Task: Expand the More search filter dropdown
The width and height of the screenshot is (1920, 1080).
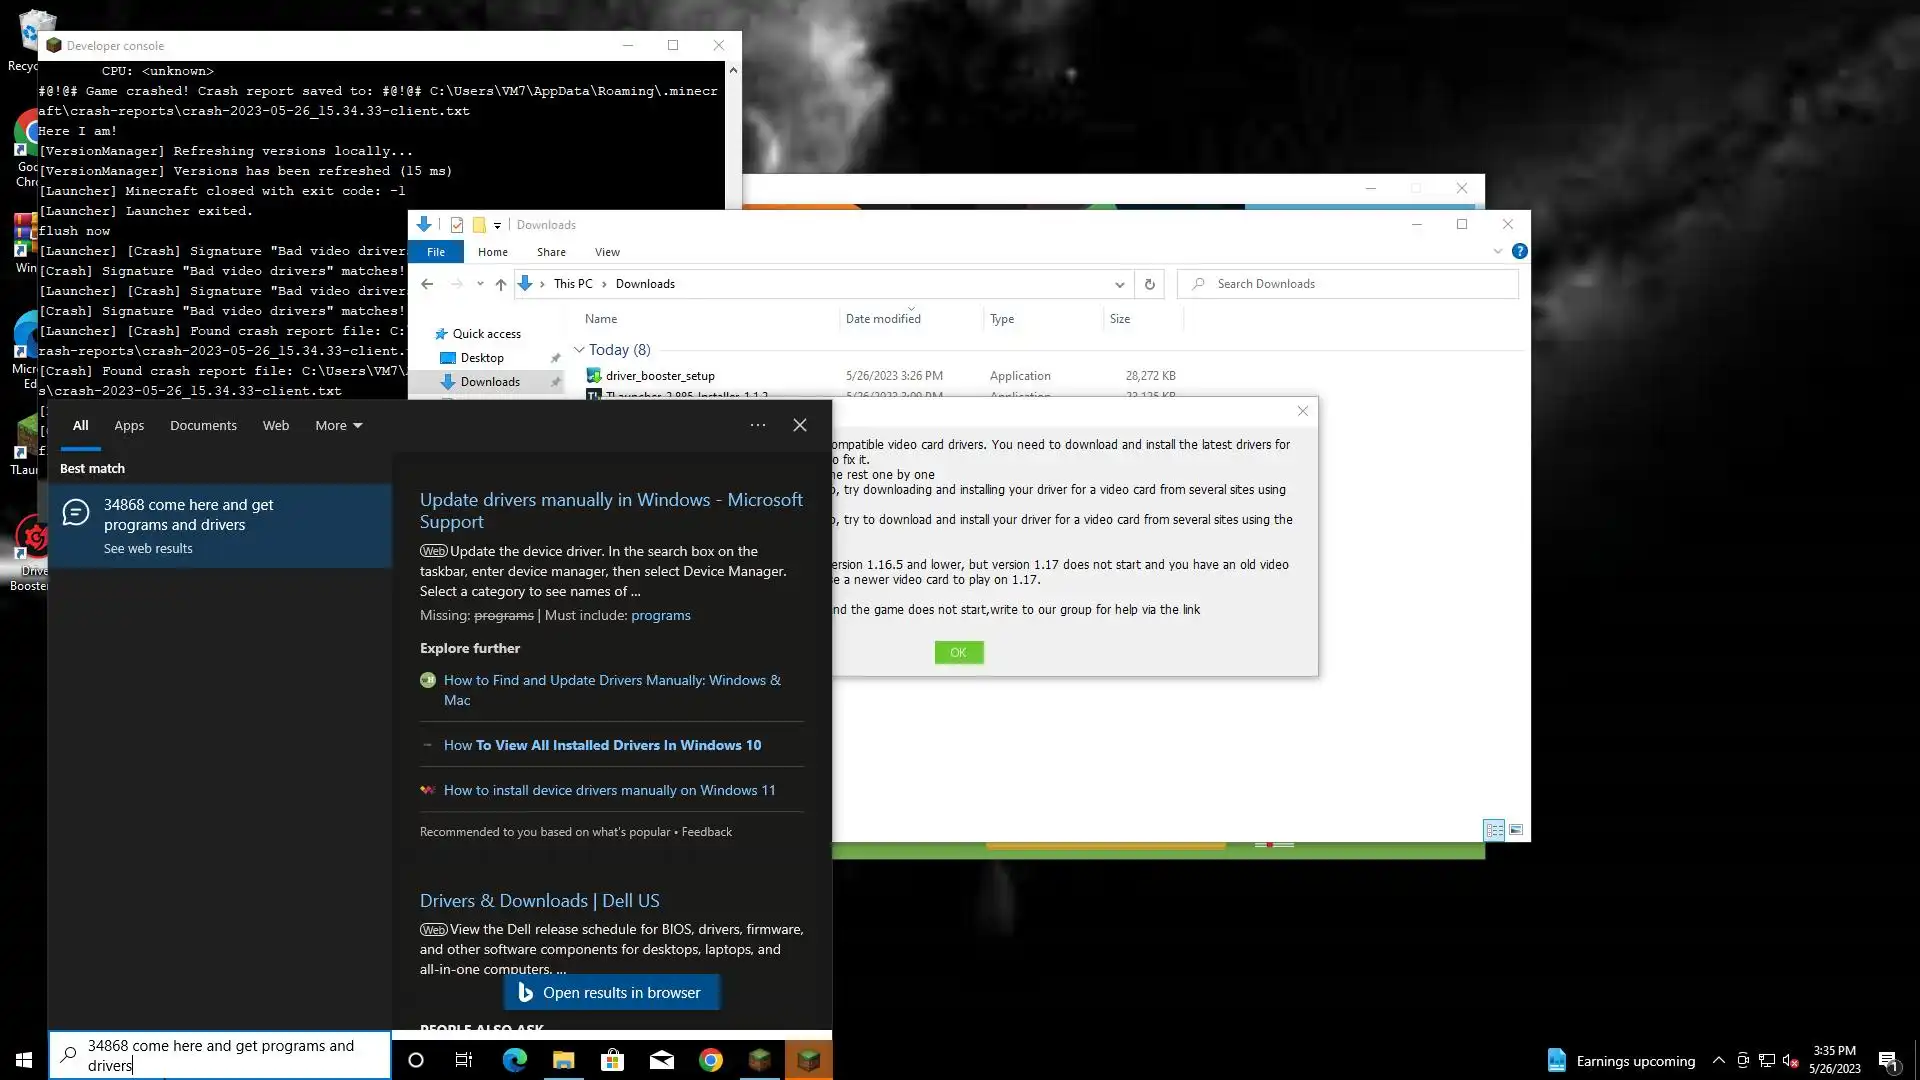Action: click(338, 426)
